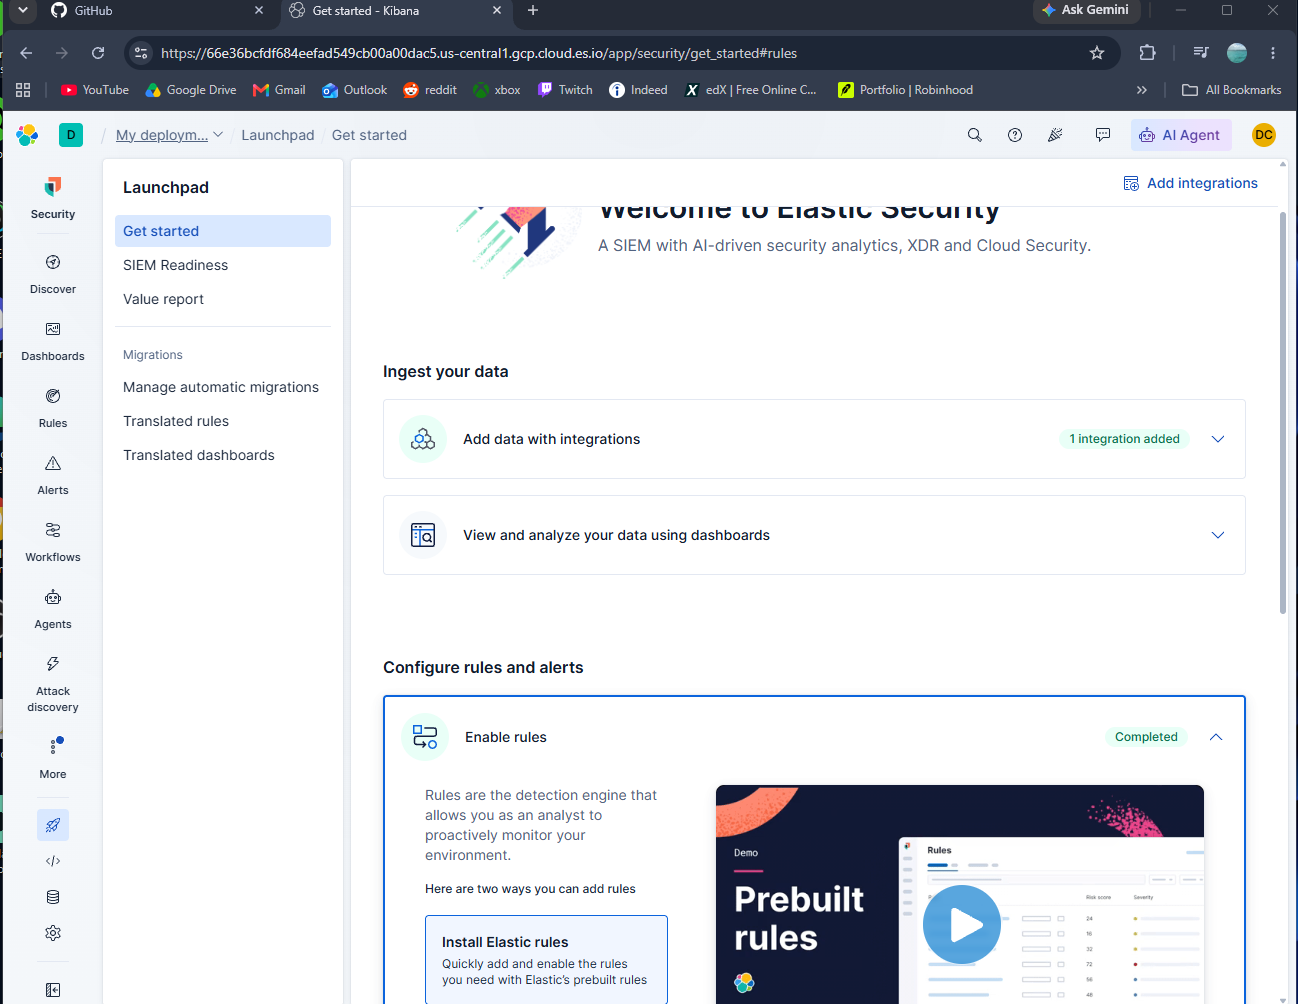Image resolution: width=1298 pixels, height=1004 pixels.
Task: Open the tab search dropdown arrow
Action: click(x=22, y=10)
